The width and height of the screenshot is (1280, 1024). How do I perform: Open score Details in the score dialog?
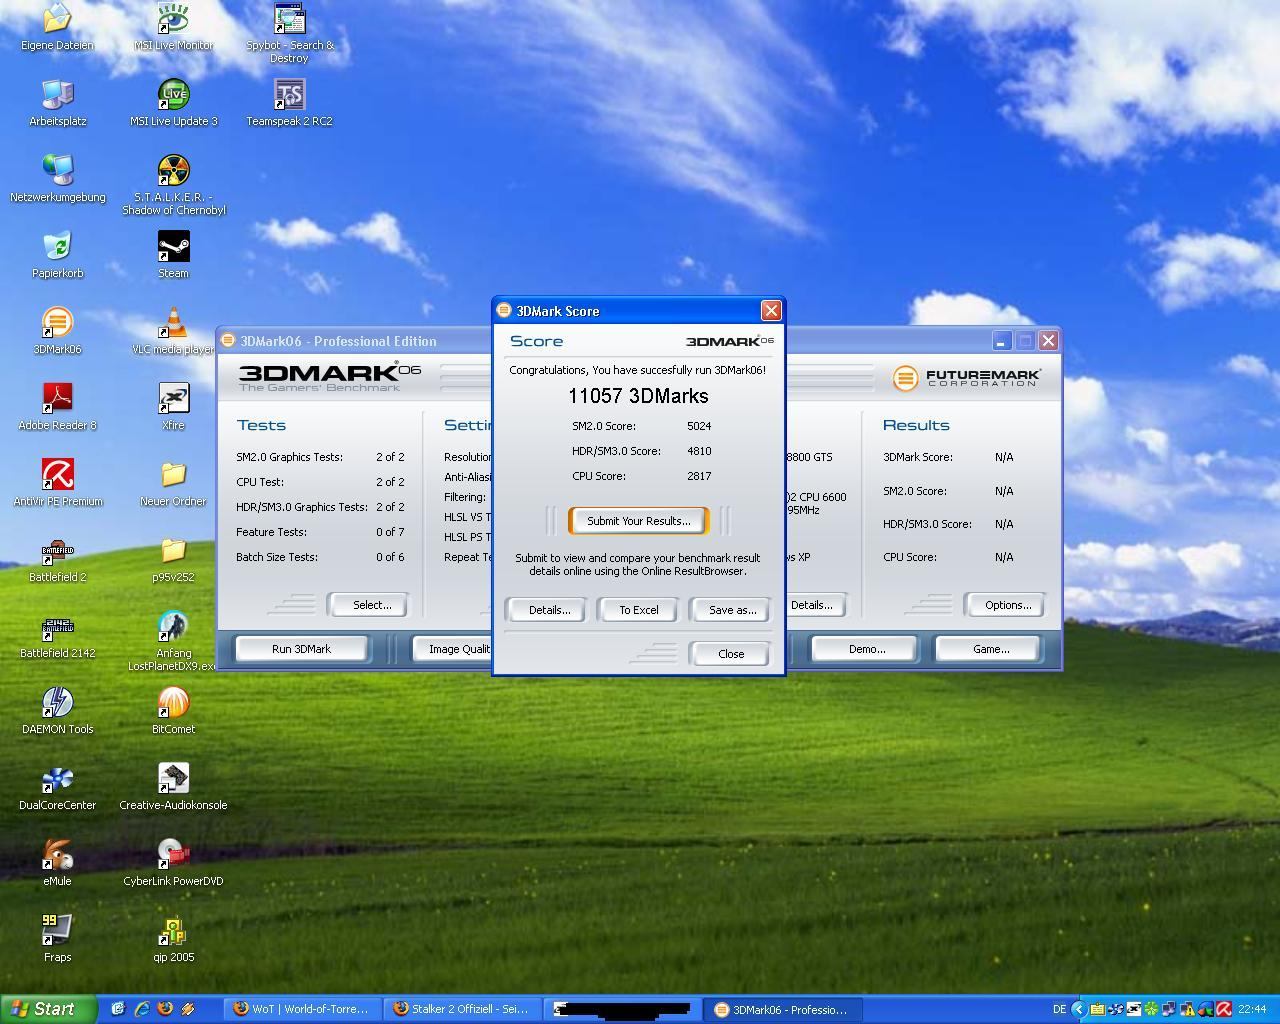pyautogui.click(x=549, y=610)
